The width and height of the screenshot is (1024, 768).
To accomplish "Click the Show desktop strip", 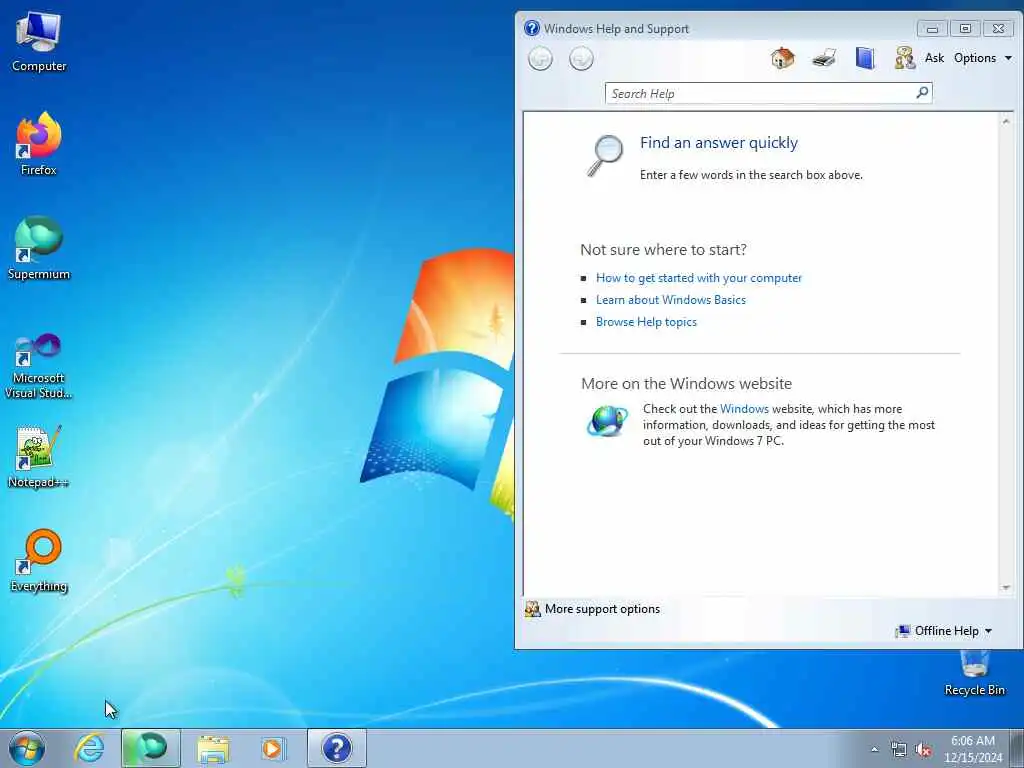I will pyautogui.click(x=1017, y=748).
